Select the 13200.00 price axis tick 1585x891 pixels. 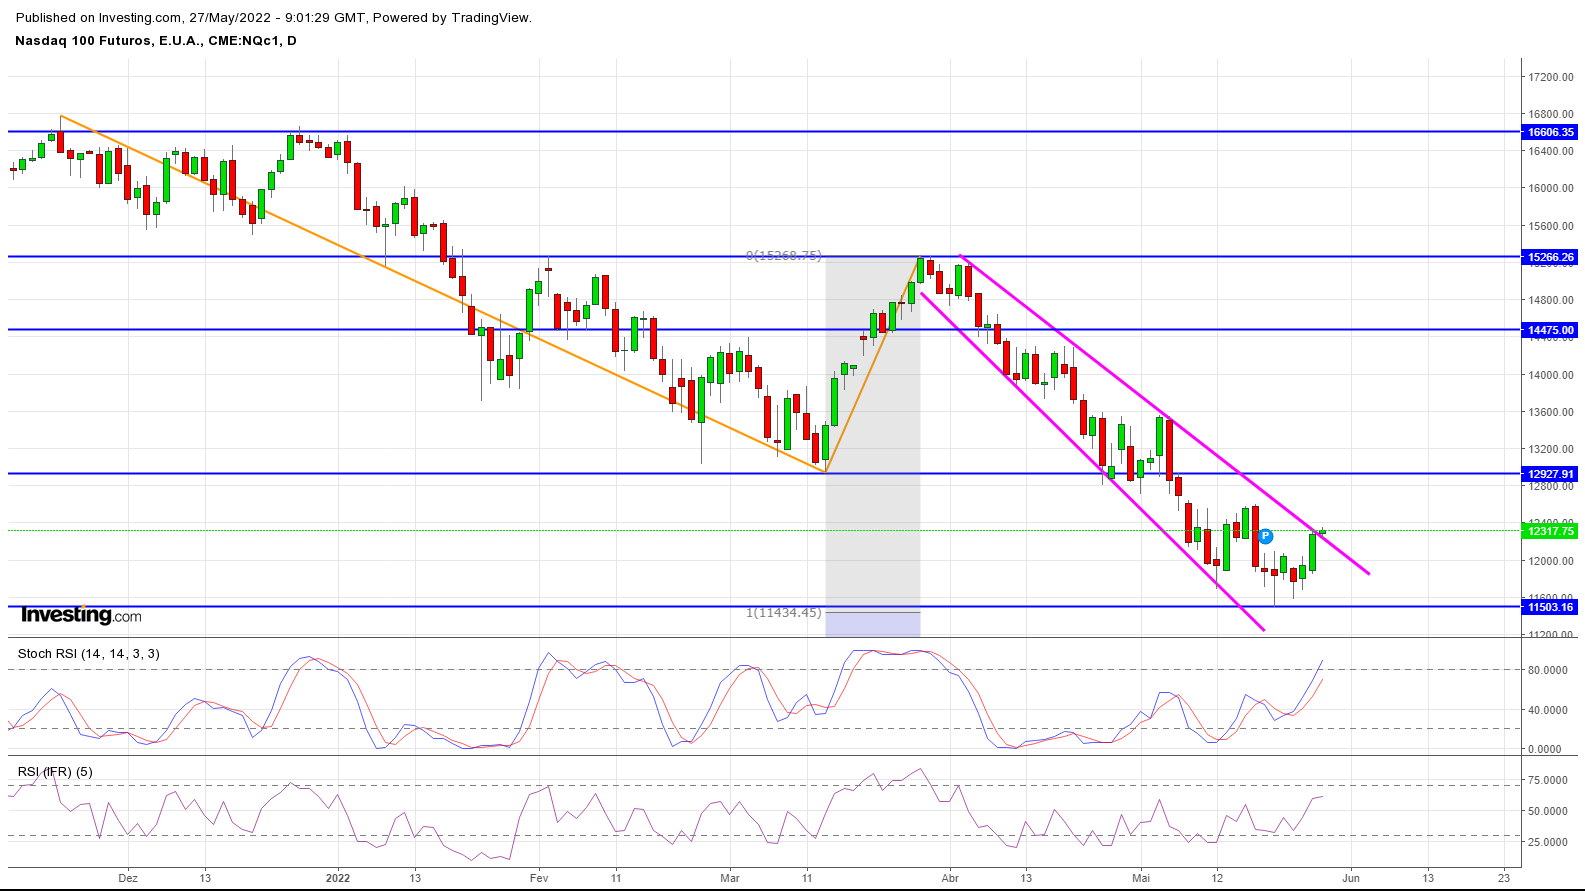click(1551, 449)
